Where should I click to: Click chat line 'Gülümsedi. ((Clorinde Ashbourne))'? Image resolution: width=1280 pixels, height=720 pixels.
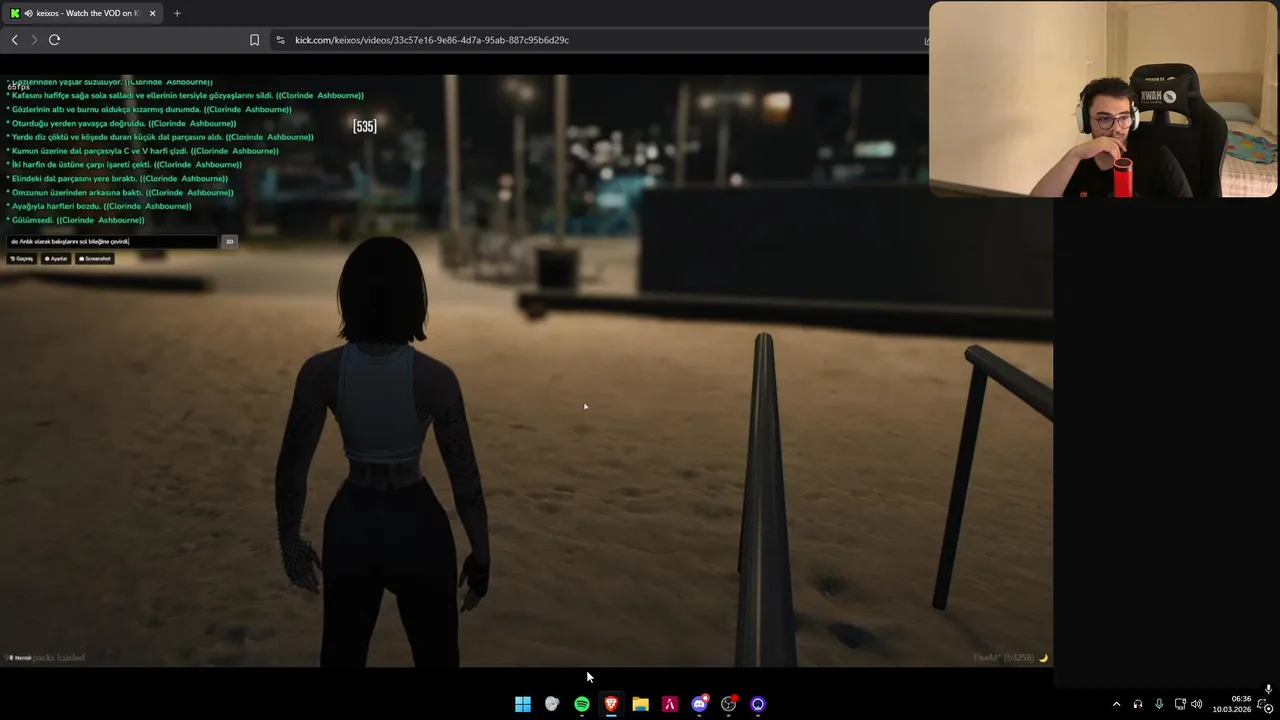(x=78, y=220)
